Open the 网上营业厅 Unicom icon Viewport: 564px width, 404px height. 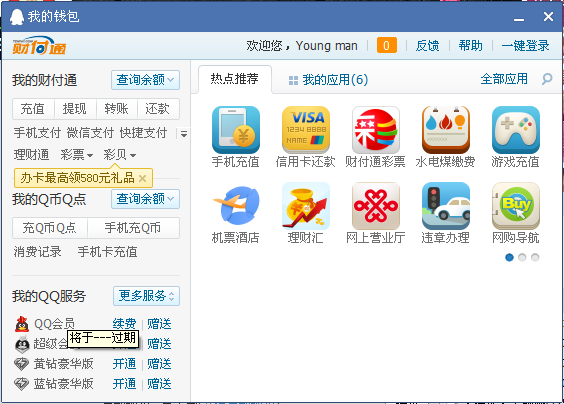[376, 206]
